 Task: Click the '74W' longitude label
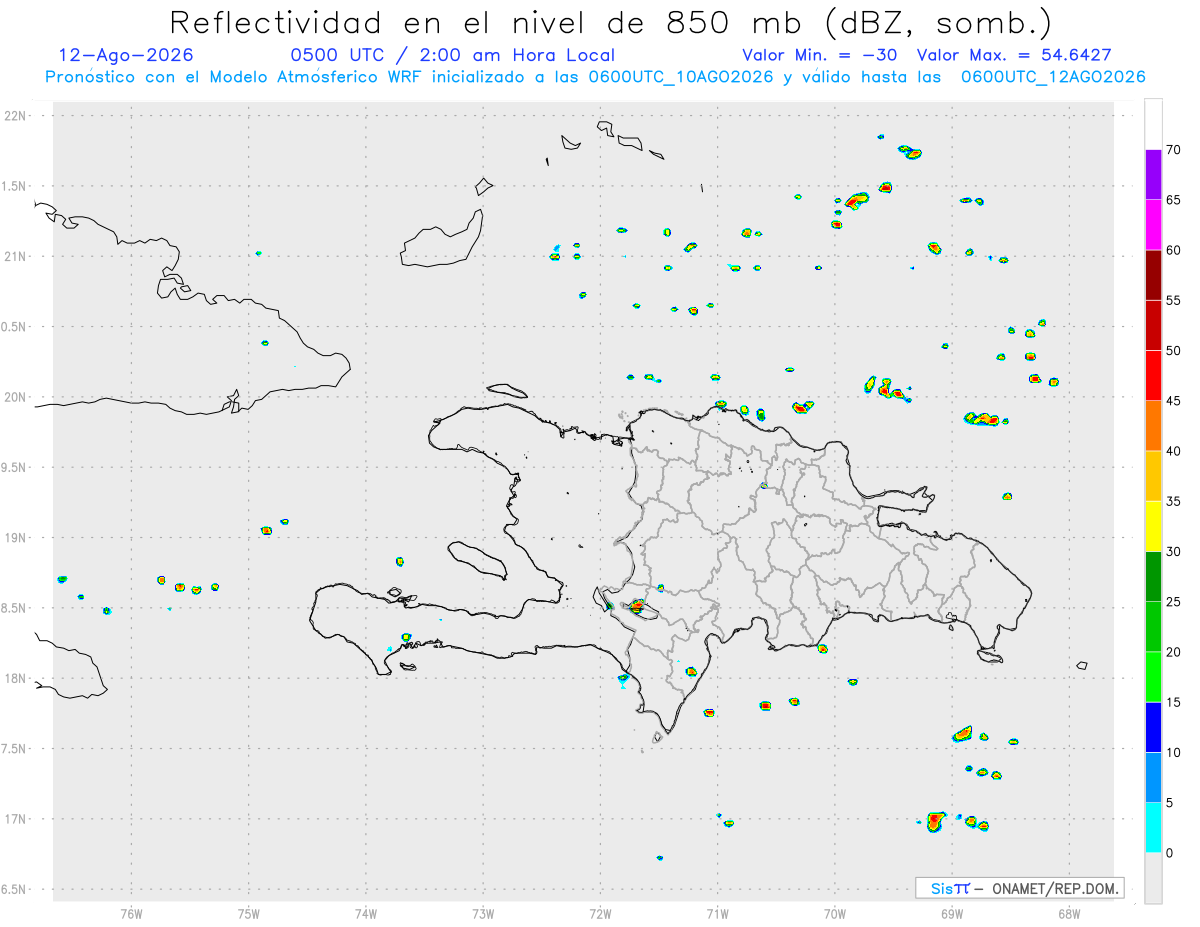(366, 913)
